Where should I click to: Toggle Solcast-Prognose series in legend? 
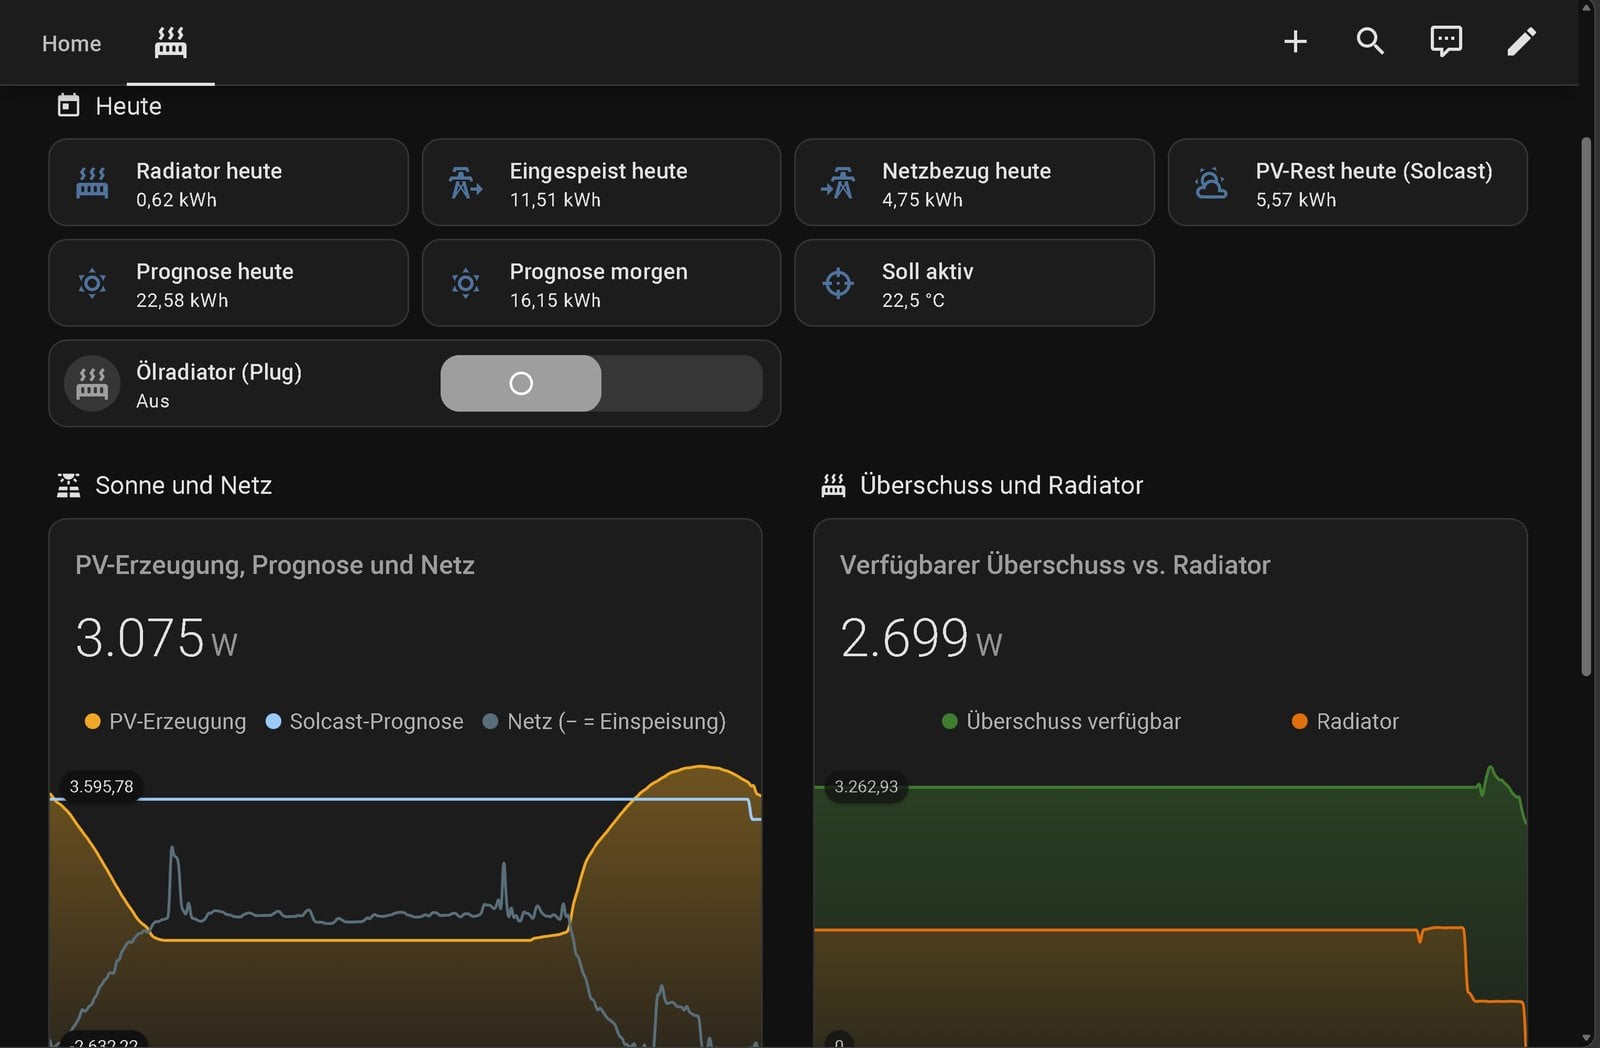(364, 721)
